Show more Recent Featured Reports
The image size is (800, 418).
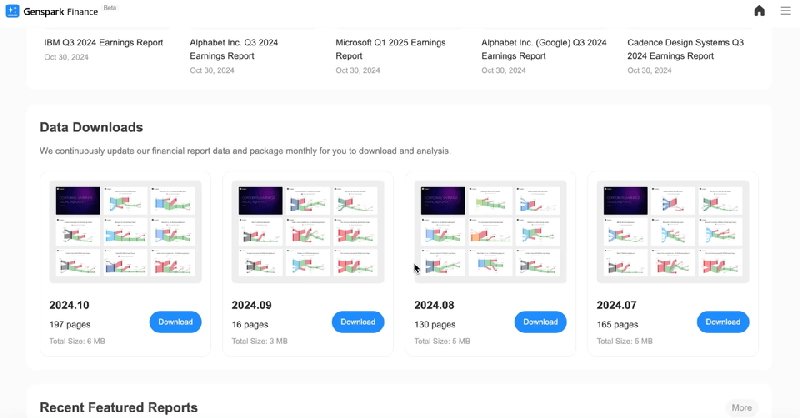(741, 408)
